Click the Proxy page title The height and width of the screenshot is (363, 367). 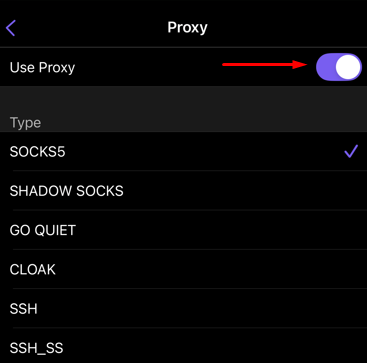(187, 27)
